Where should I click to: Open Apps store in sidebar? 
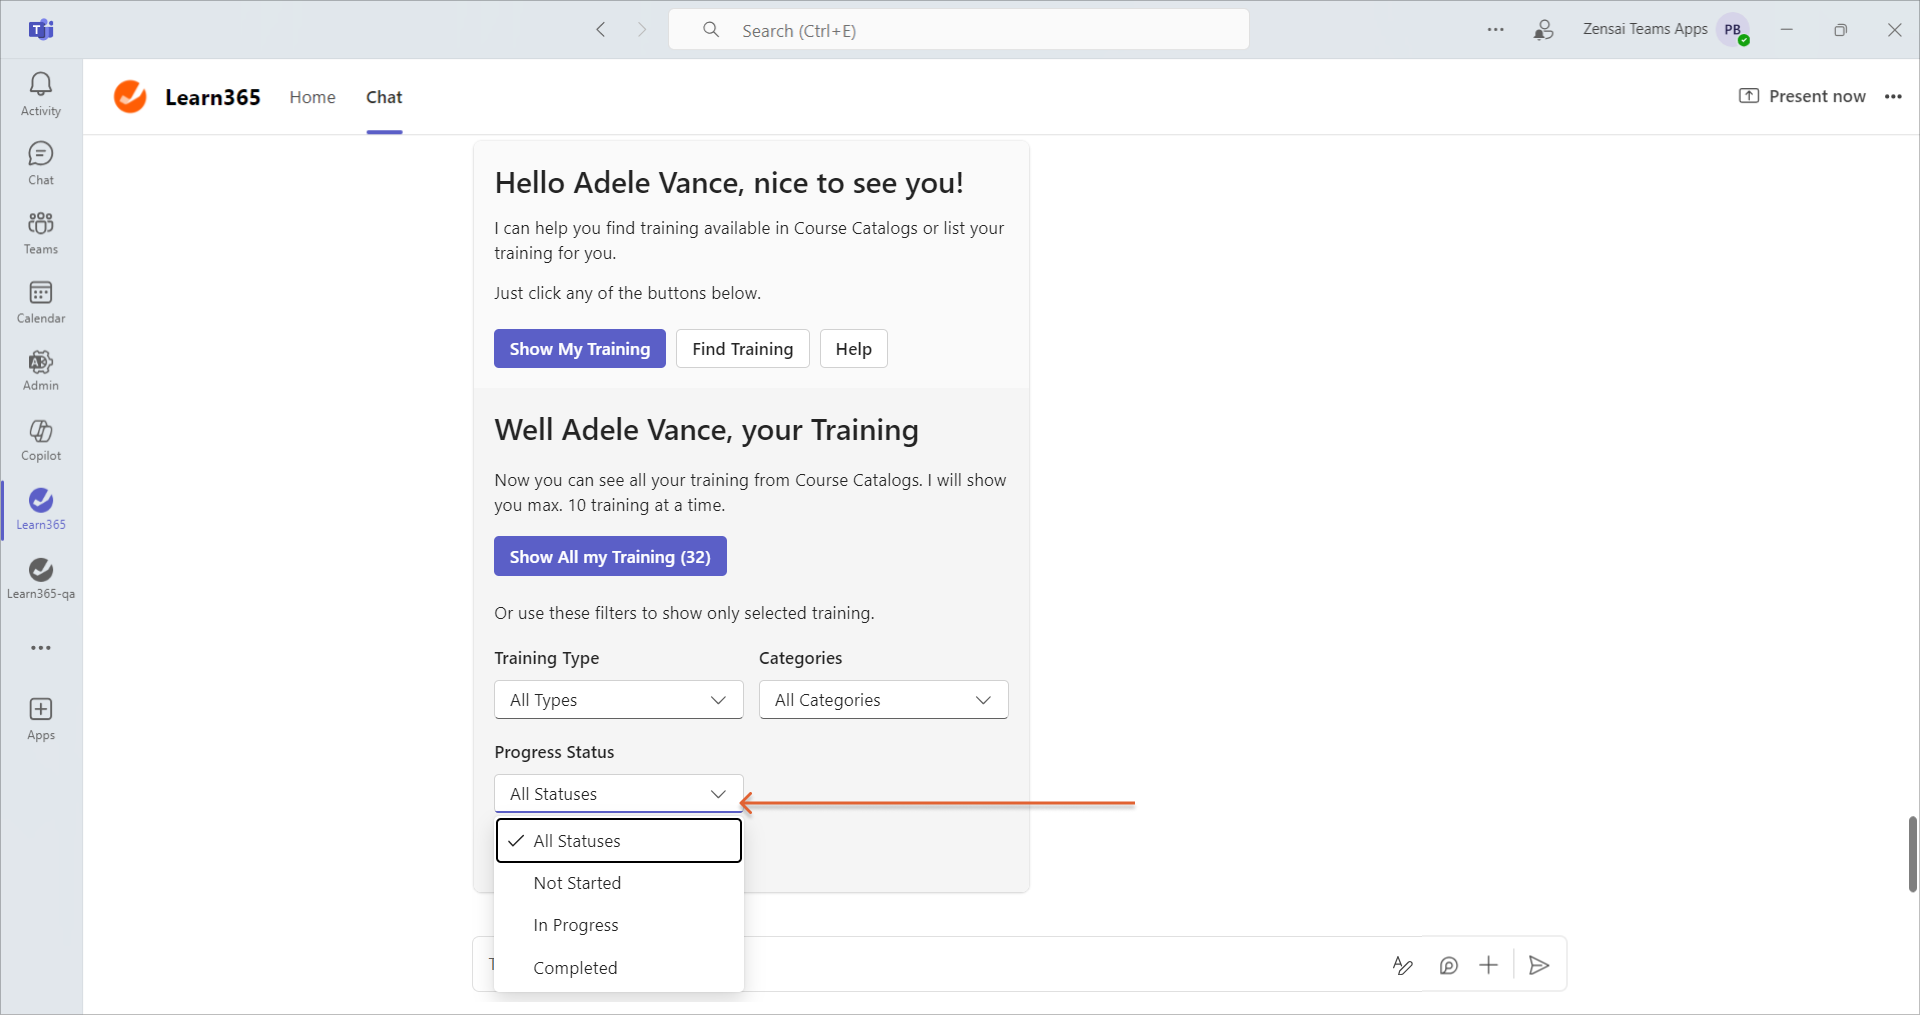[x=41, y=719]
